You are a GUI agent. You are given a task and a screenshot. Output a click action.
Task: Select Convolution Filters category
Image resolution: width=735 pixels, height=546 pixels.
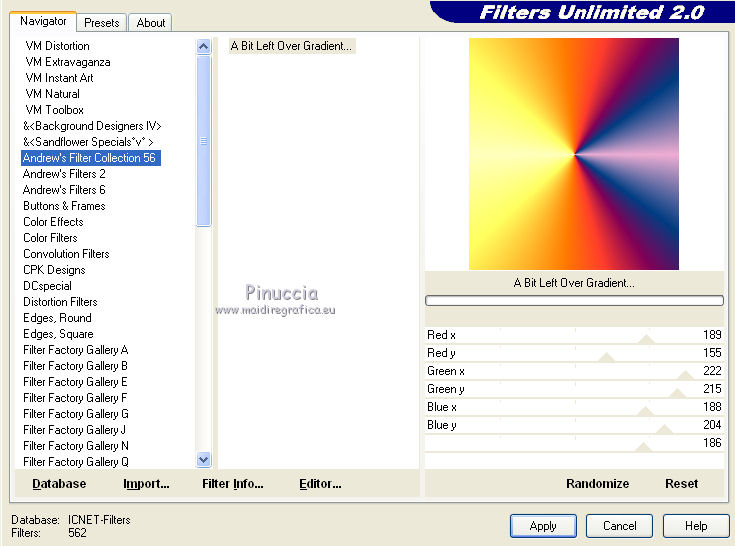pos(66,254)
